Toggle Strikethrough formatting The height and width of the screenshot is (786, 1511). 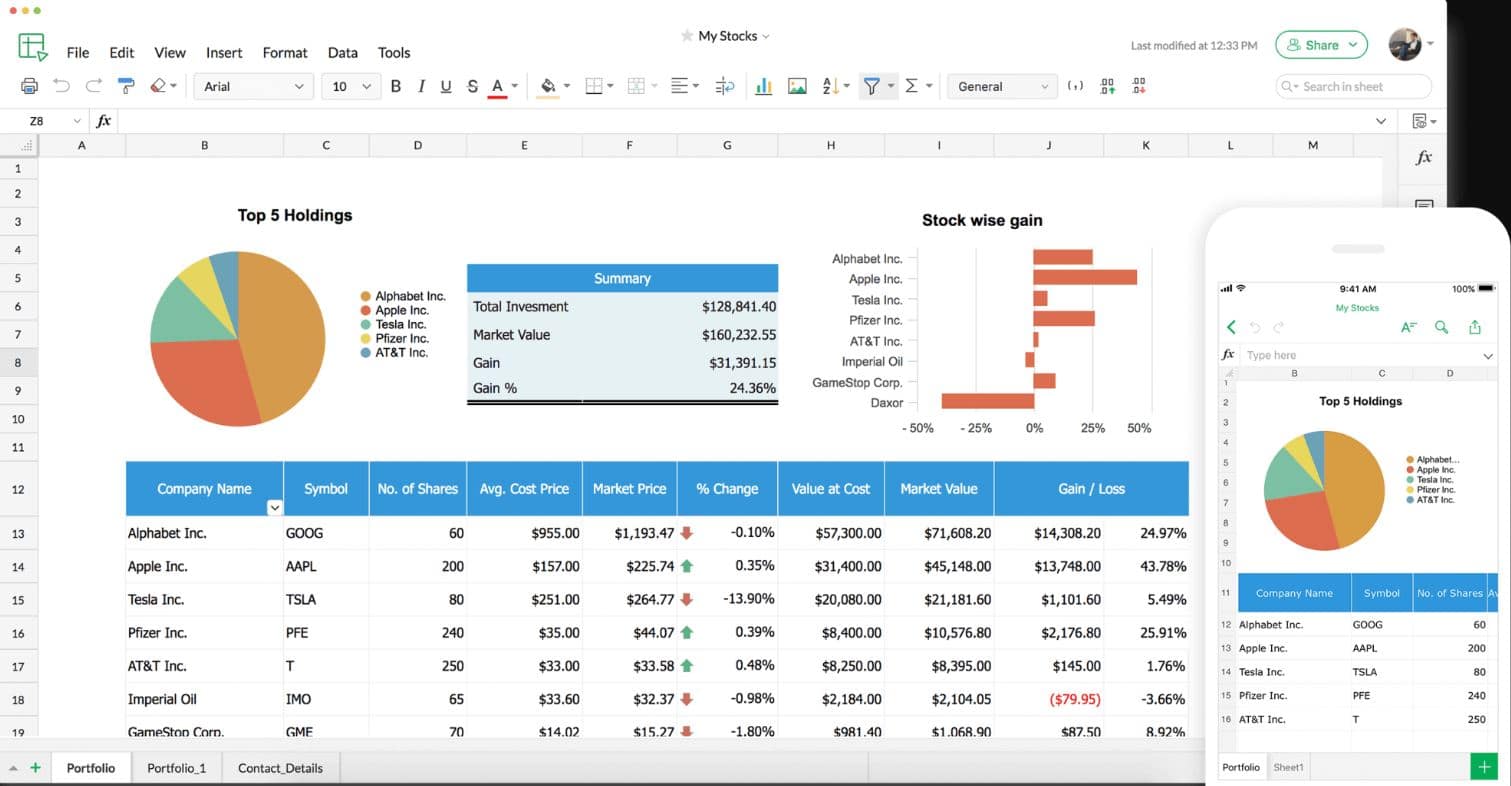(472, 86)
